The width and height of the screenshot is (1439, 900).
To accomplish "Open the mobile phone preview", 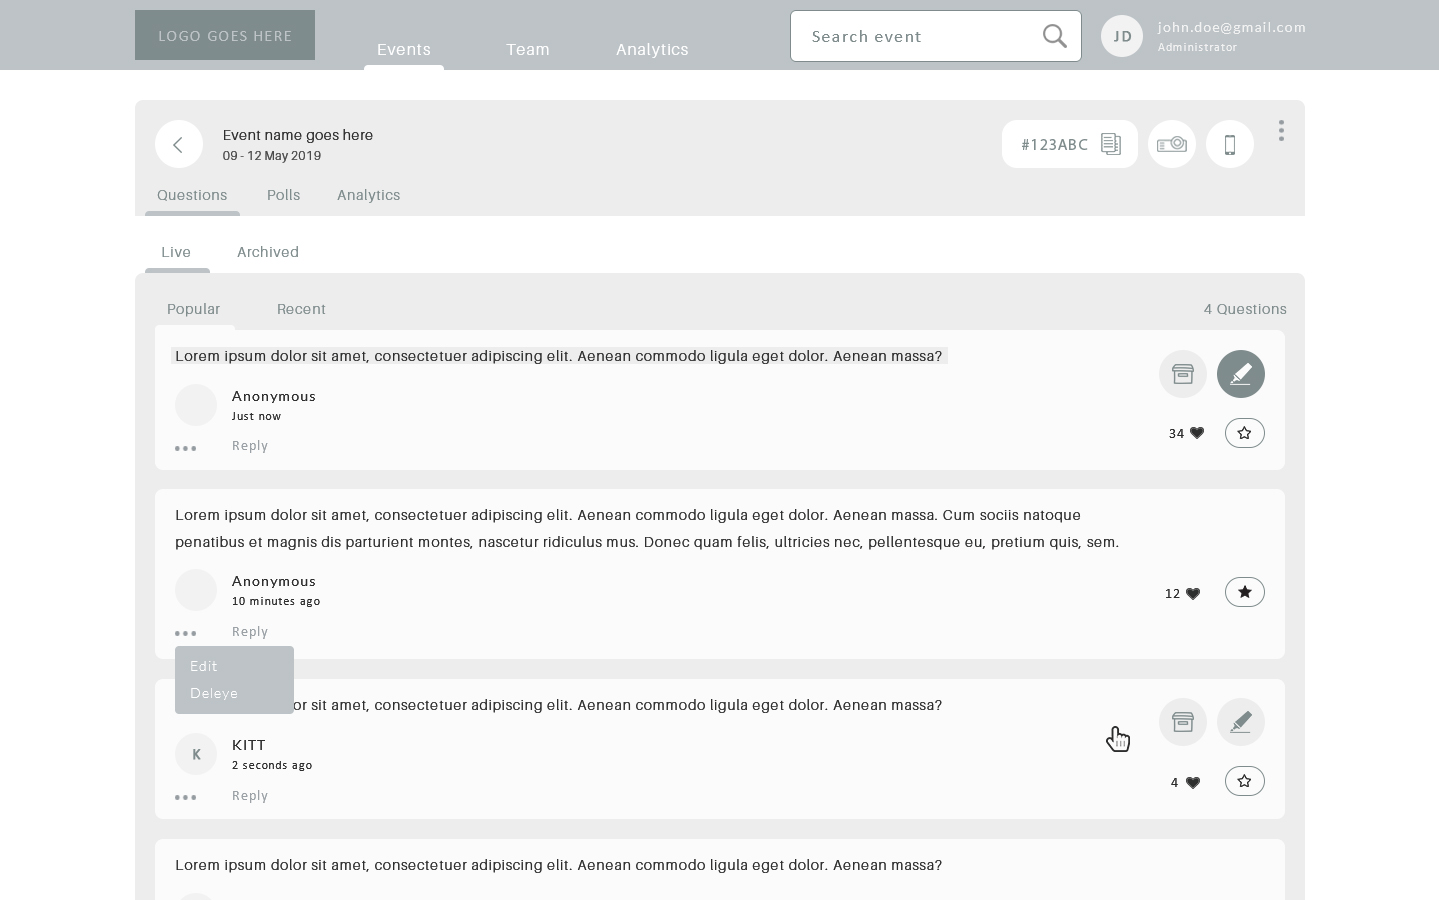I will pyautogui.click(x=1229, y=144).
